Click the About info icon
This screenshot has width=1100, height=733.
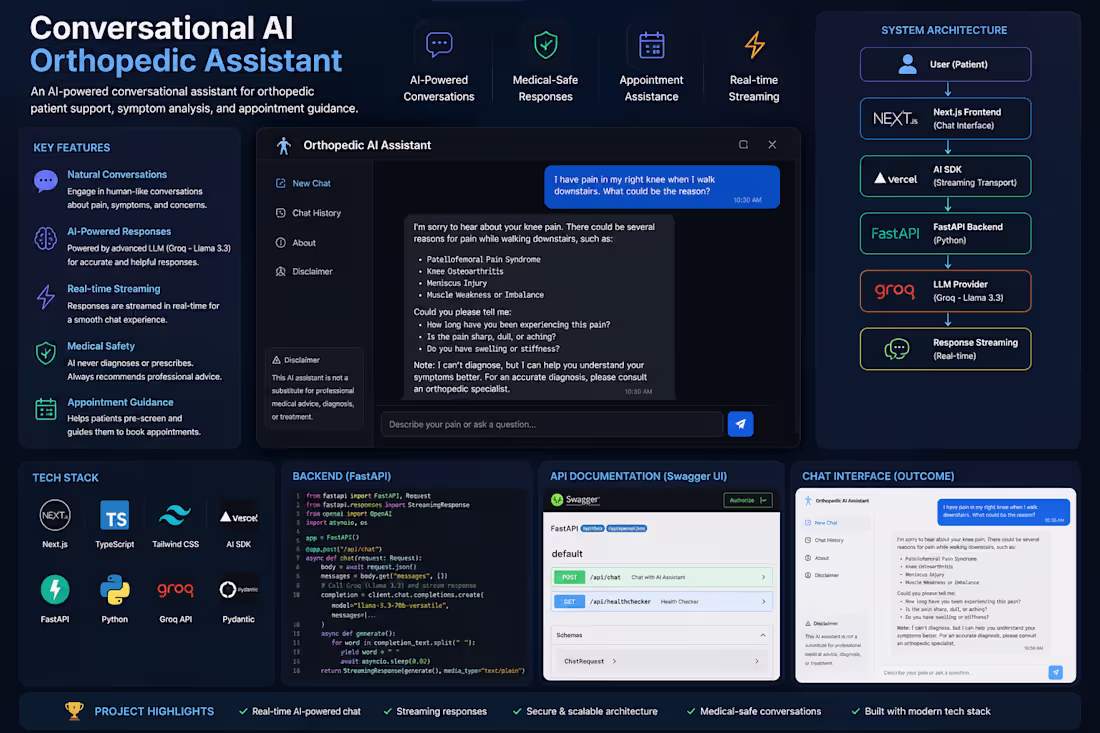click(281, 243)
